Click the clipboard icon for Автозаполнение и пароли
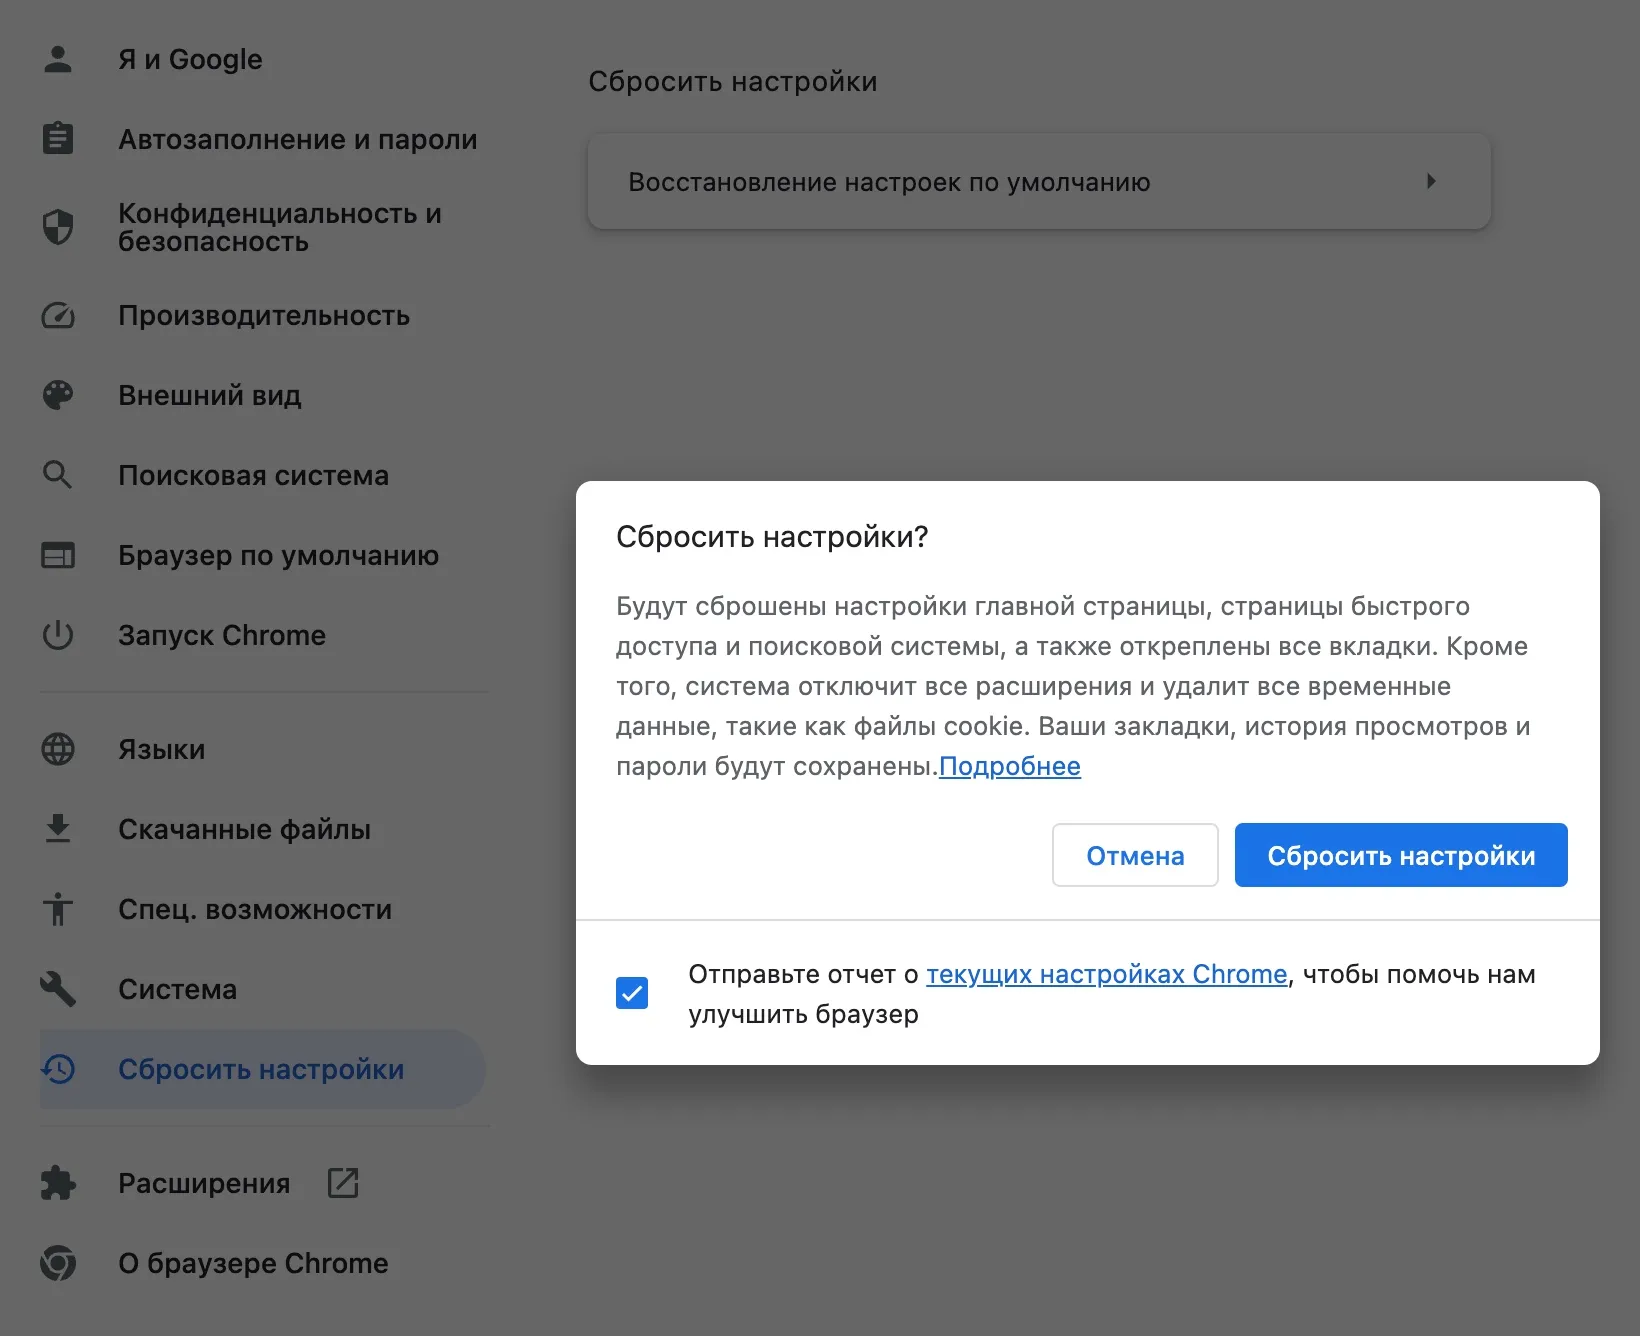The width and height of the screenshot is (1640, 1336). pyautogui.click(x=58, y=139)
